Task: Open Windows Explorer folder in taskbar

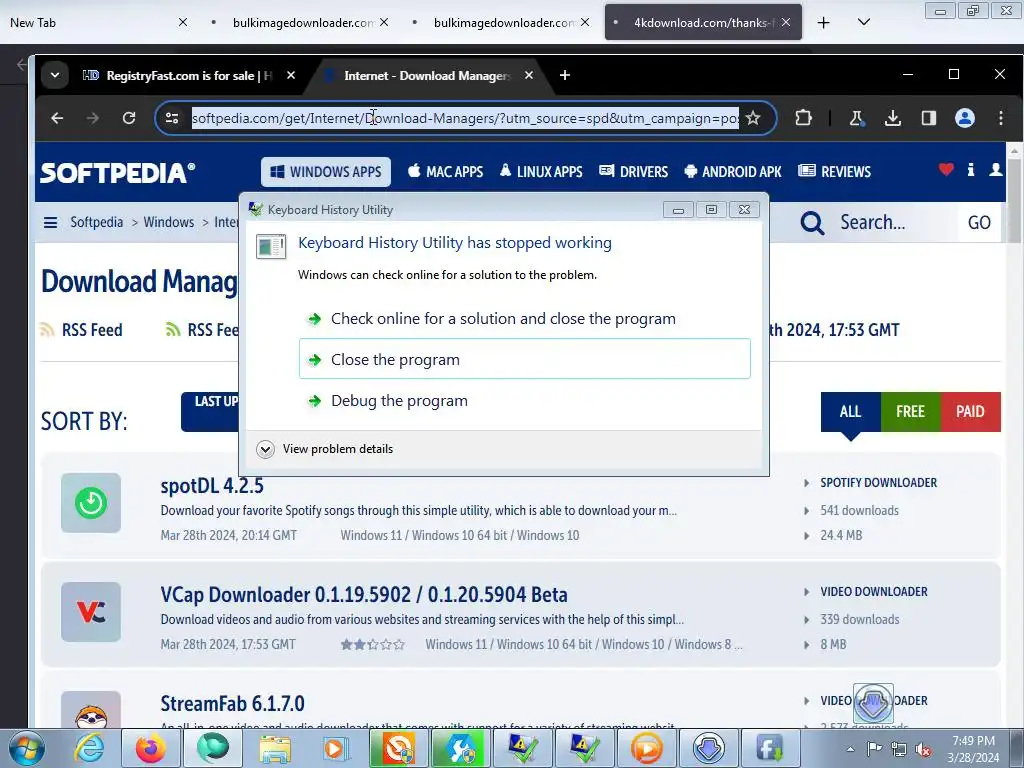Action: tap(275, 748)
